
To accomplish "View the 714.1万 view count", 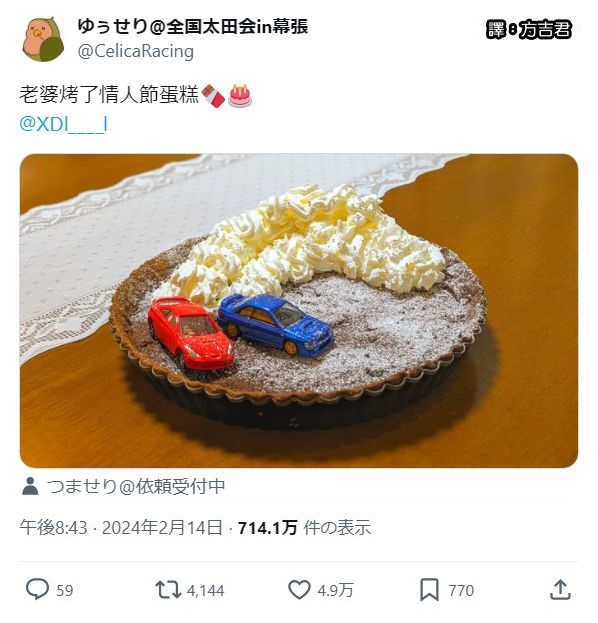I will pyautogui.click(x=267, y=528).
